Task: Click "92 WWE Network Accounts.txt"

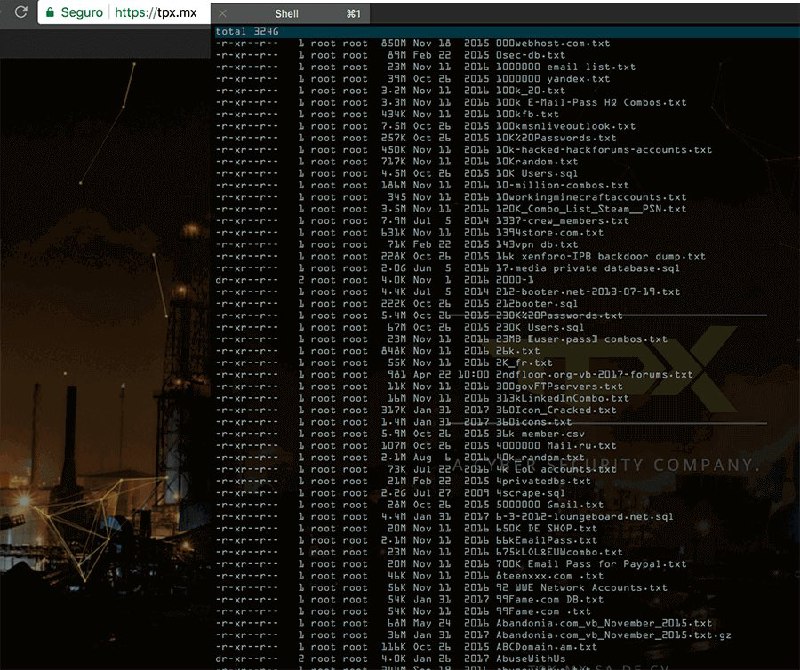Action: click(582, 588)
